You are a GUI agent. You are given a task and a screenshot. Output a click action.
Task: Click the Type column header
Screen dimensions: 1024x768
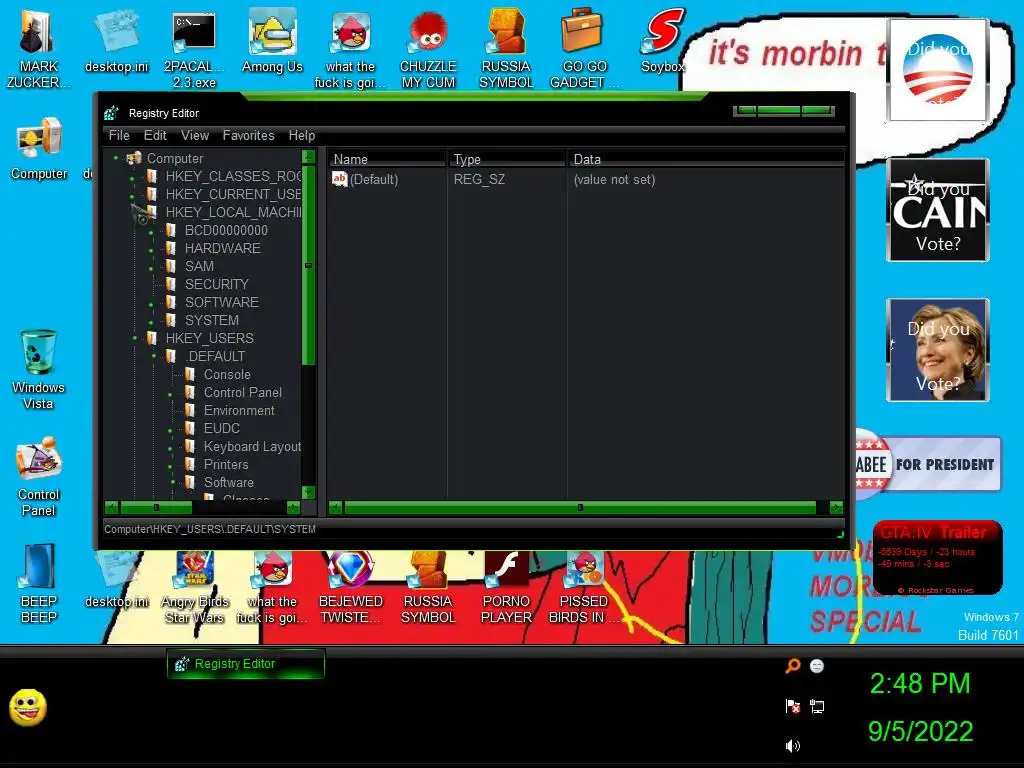pos(507,159)
